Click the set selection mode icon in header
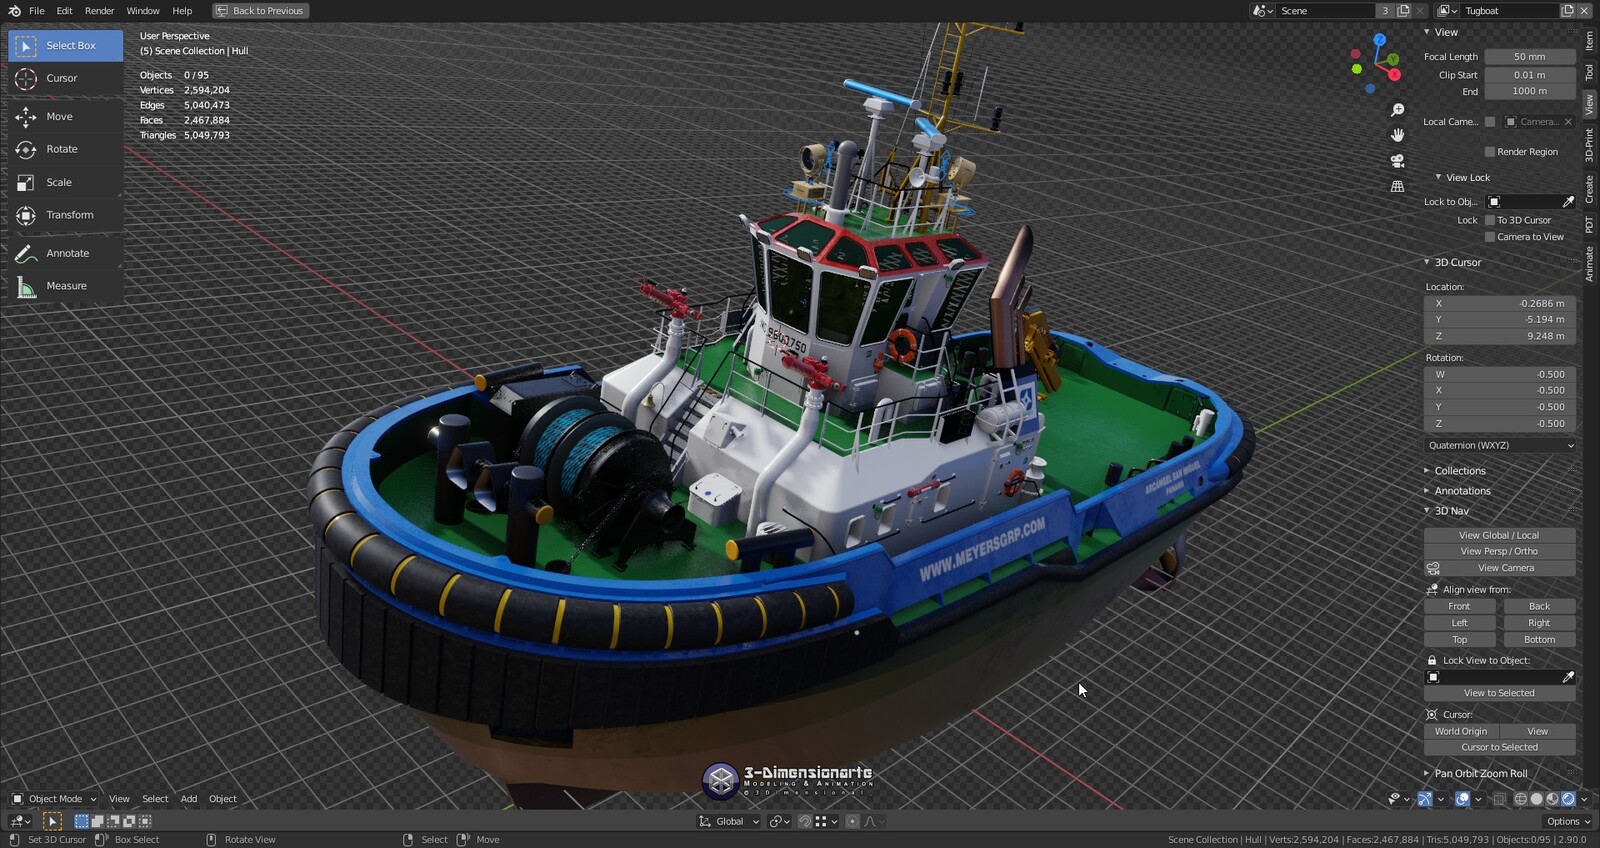Screen dimensions: 1600x848 point(82,821)
